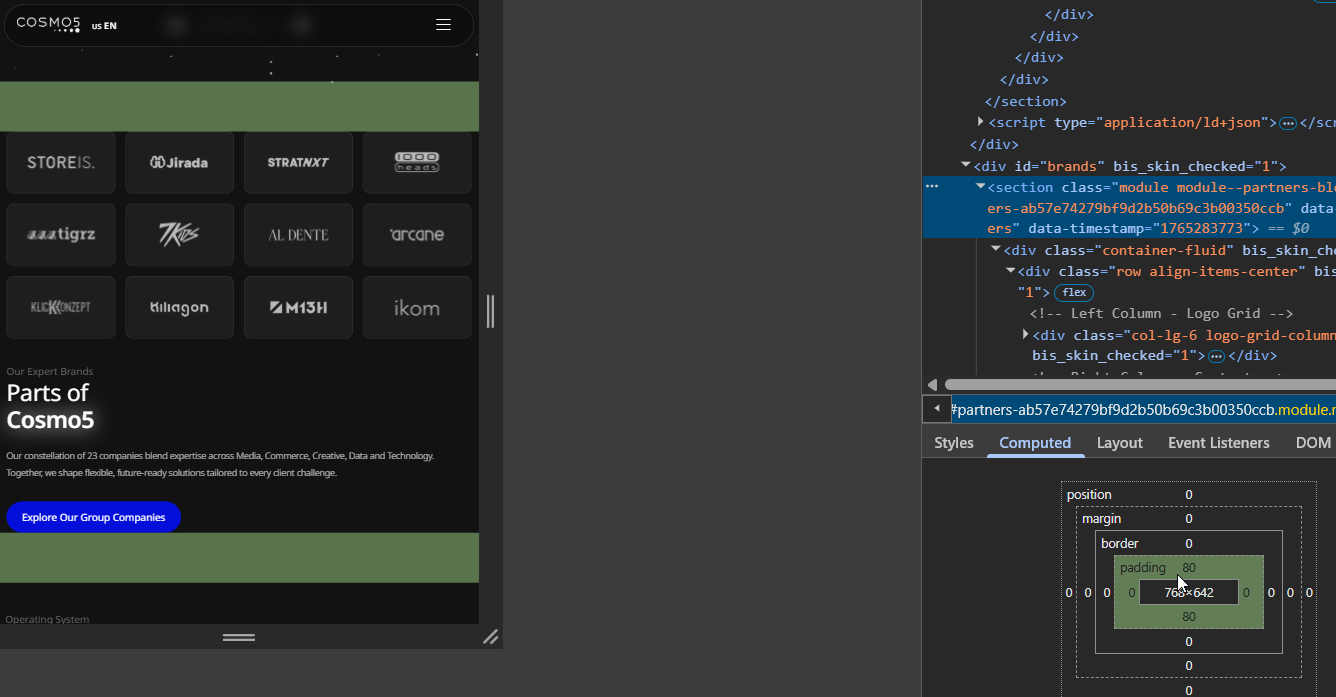This screenshot has width=1336, height=697.
Task: Choose the Killagon logo card
Action: 180,307
